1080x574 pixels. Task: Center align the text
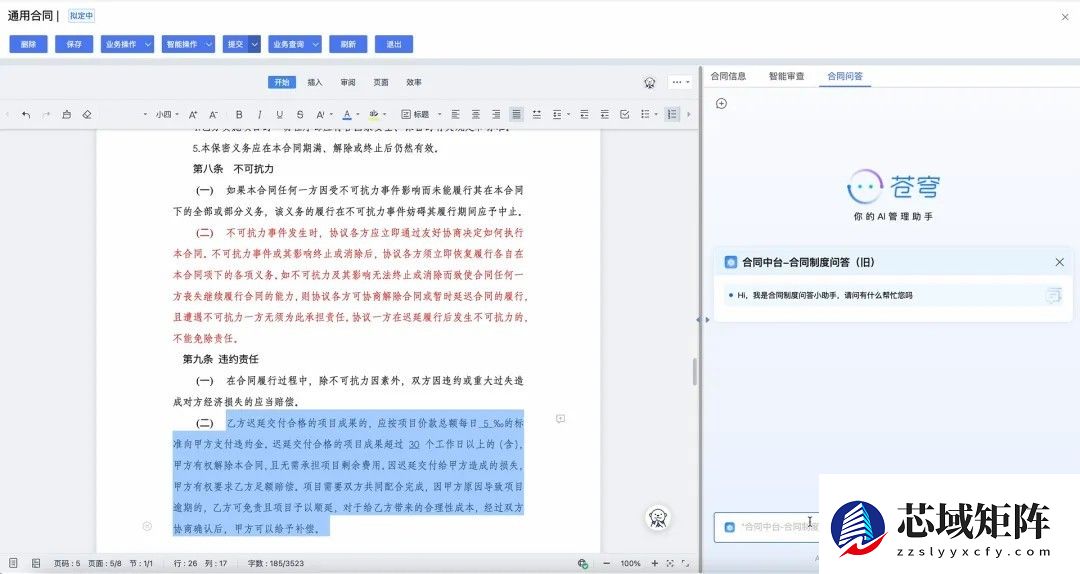[x=475, y=114]
